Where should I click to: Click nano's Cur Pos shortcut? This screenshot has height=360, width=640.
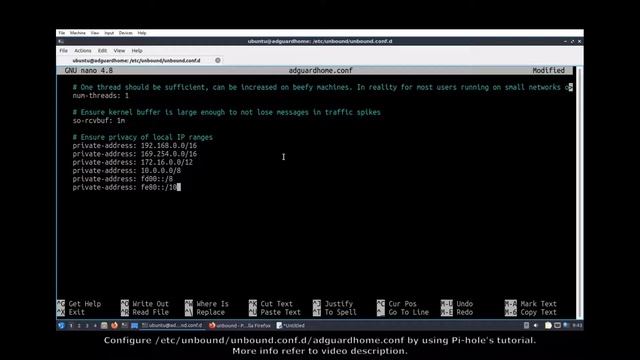click(397, 304)
